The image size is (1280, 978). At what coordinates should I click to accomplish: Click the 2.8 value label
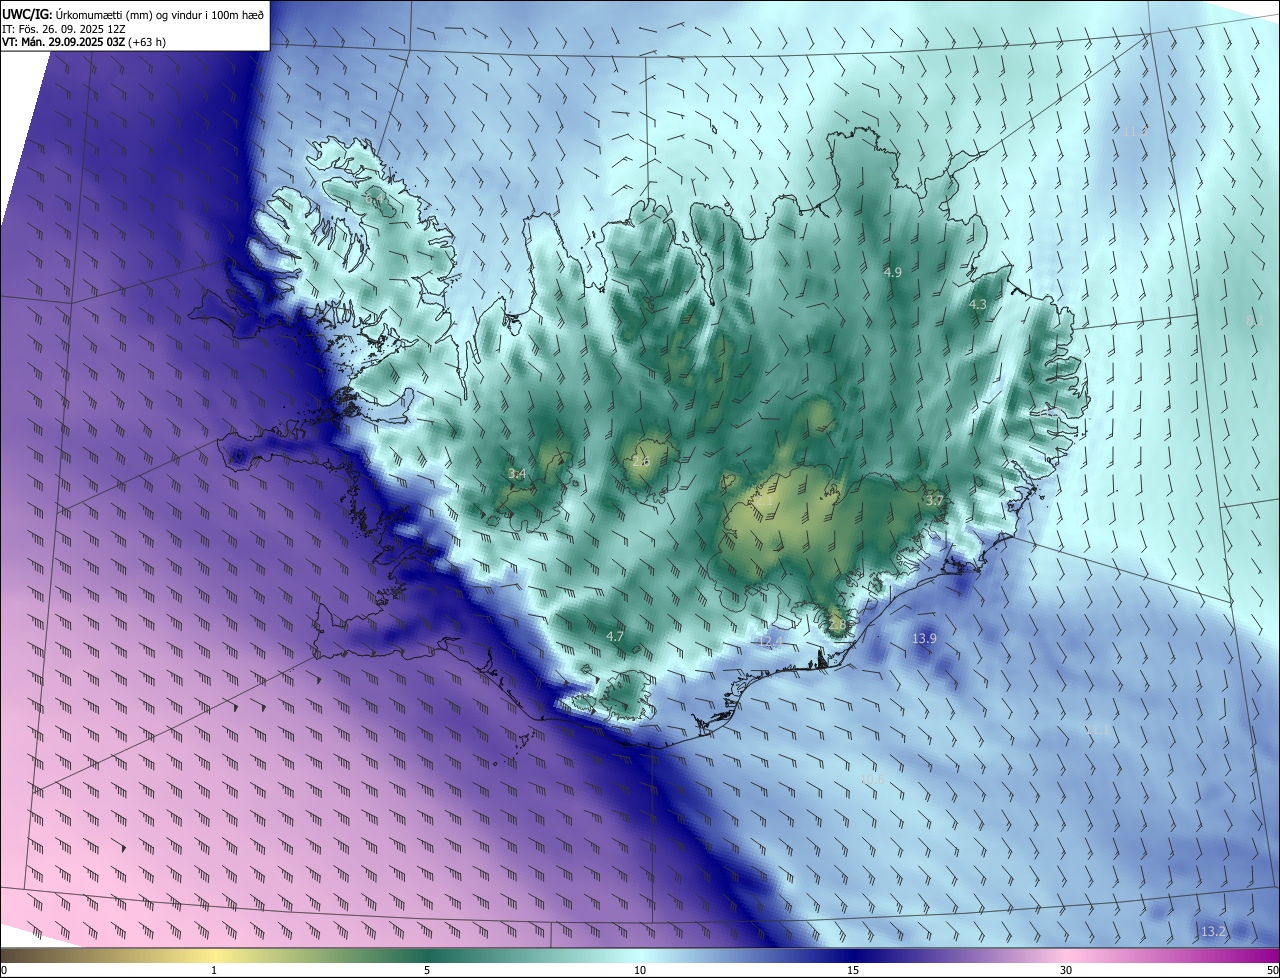tap(838, 623)
